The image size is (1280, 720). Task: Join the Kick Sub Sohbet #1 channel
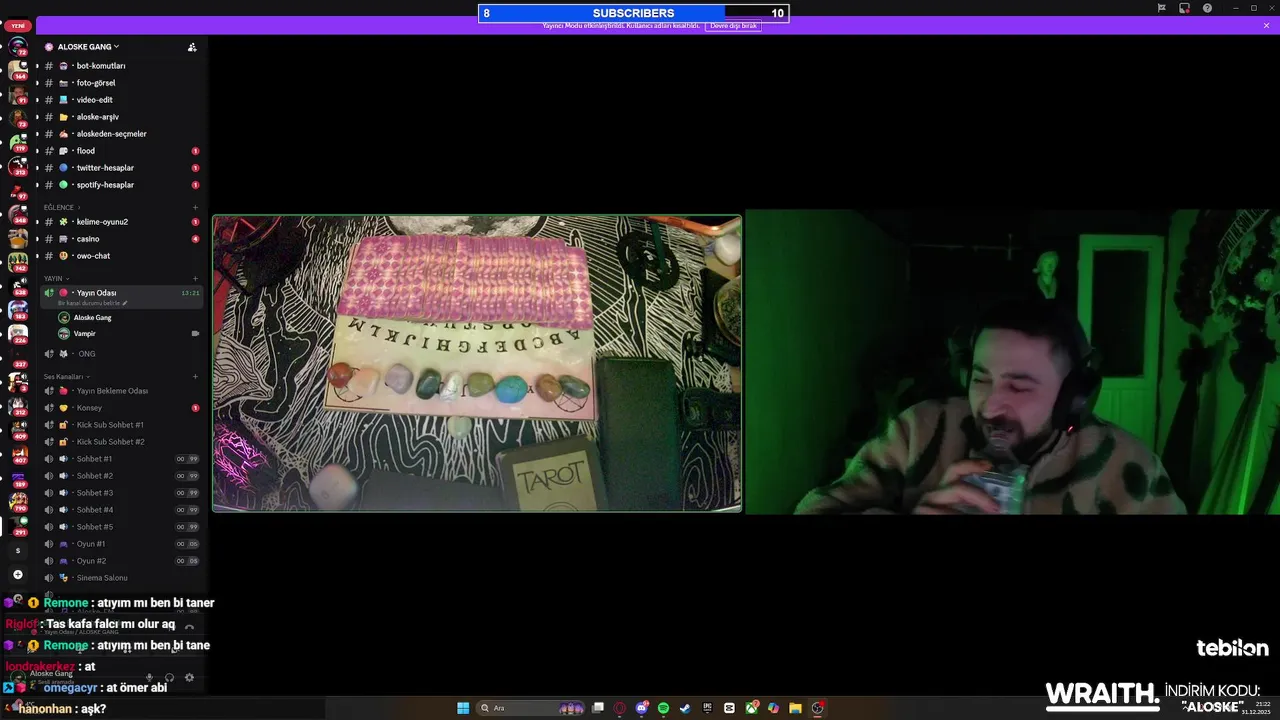[120, 425]
